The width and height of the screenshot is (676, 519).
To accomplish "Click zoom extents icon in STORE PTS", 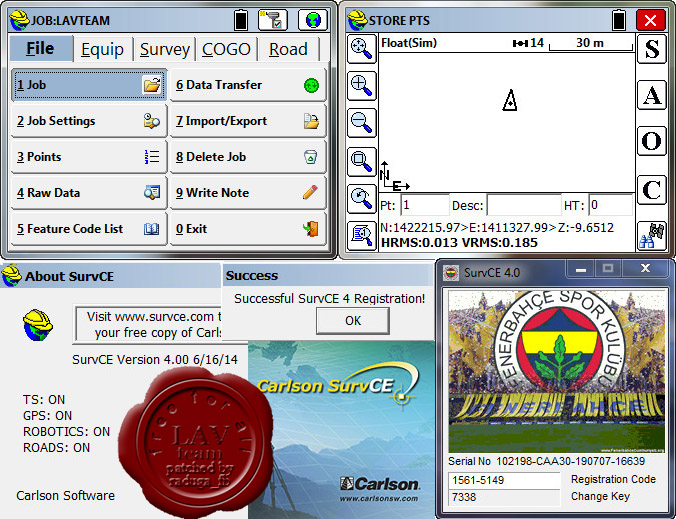I will (361, 49).
